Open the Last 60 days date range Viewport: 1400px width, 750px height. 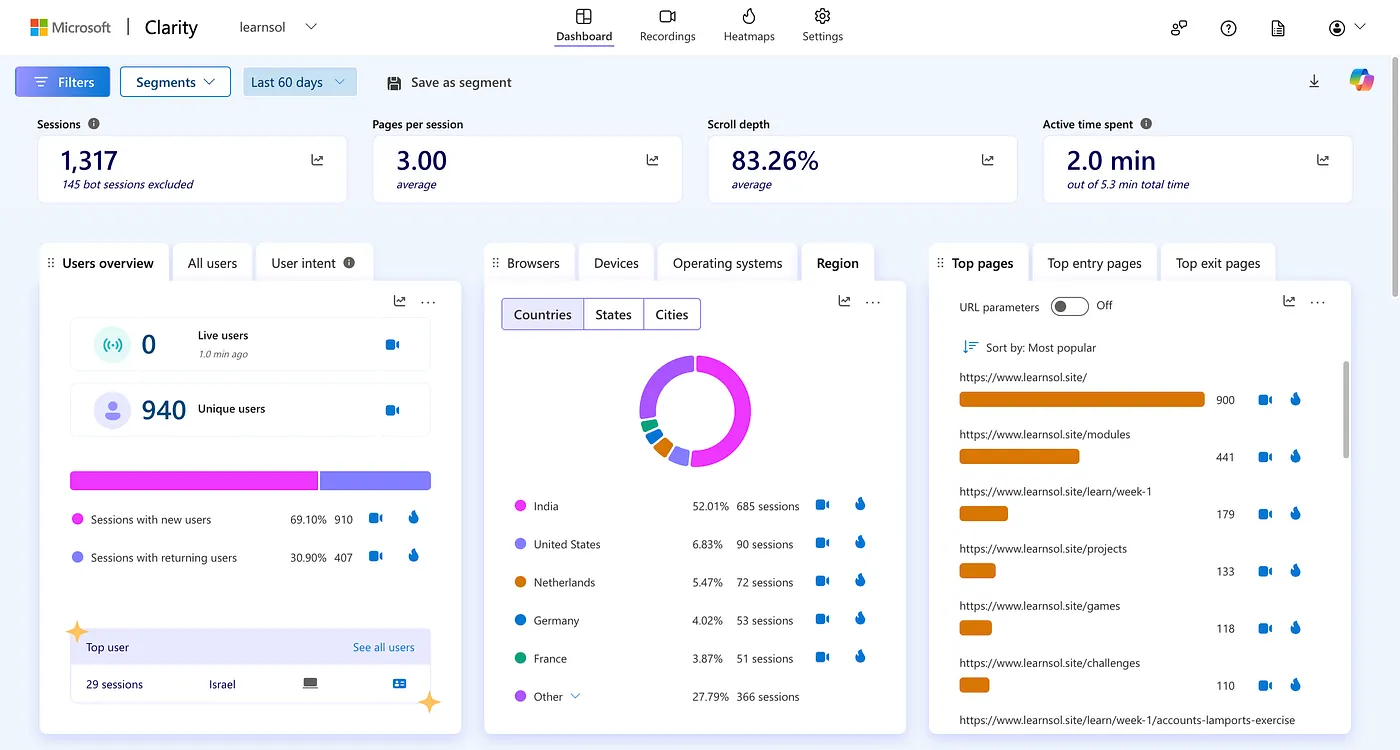click(300, 82)
